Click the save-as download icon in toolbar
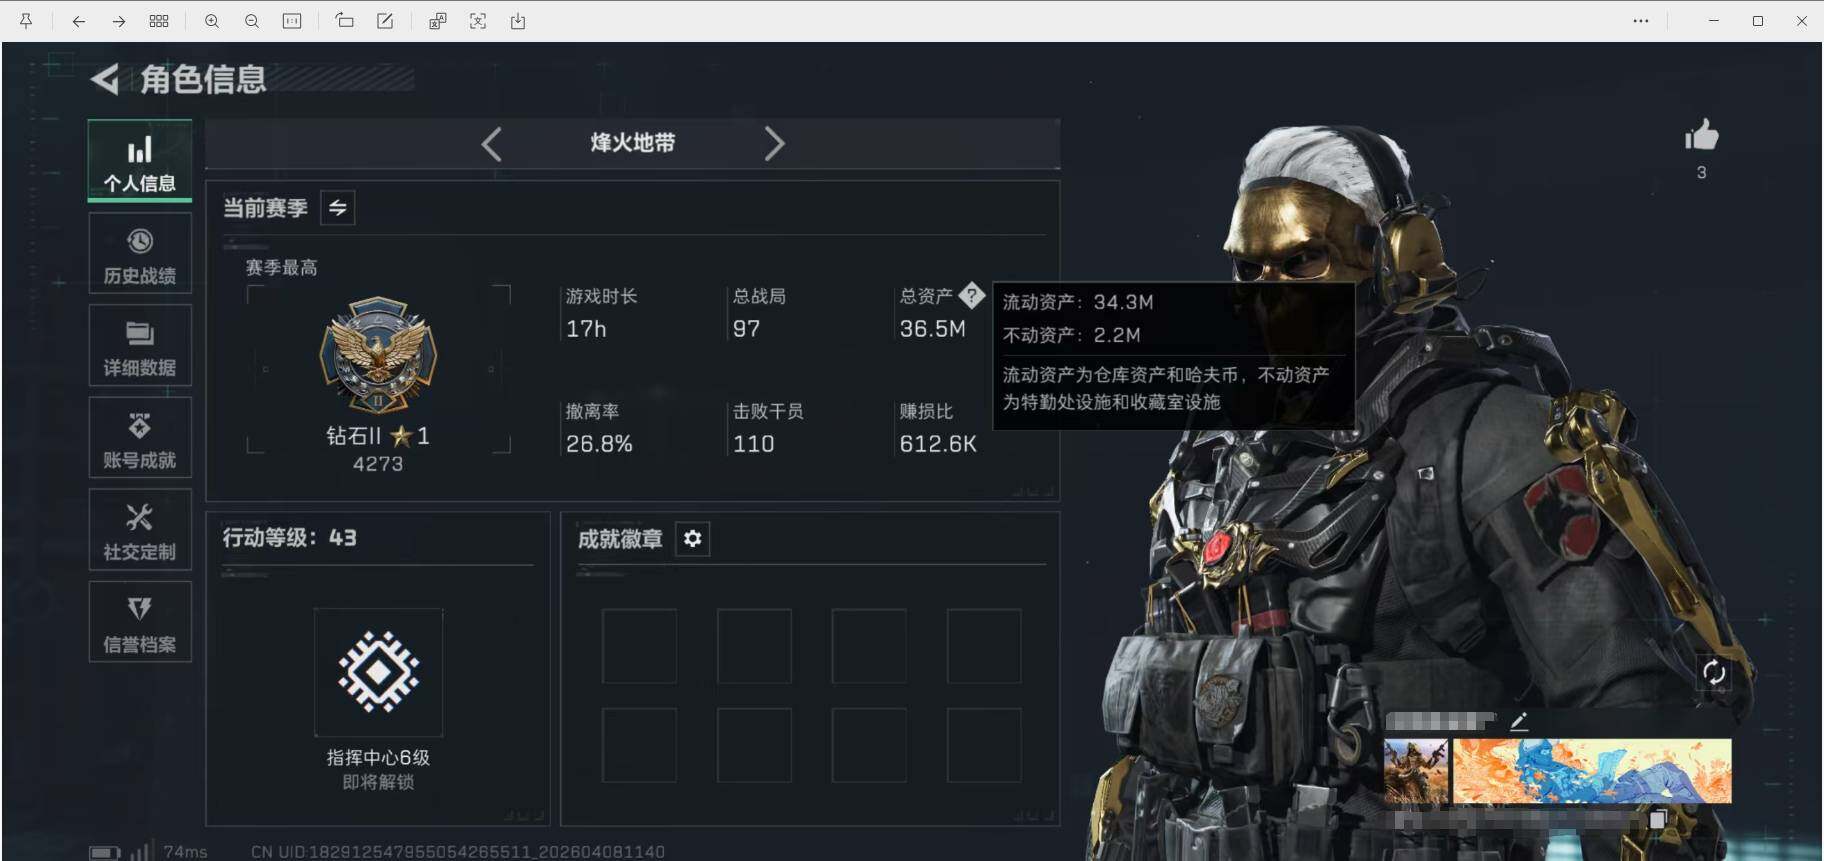1824x861 pixels. [x=518, y=21]
